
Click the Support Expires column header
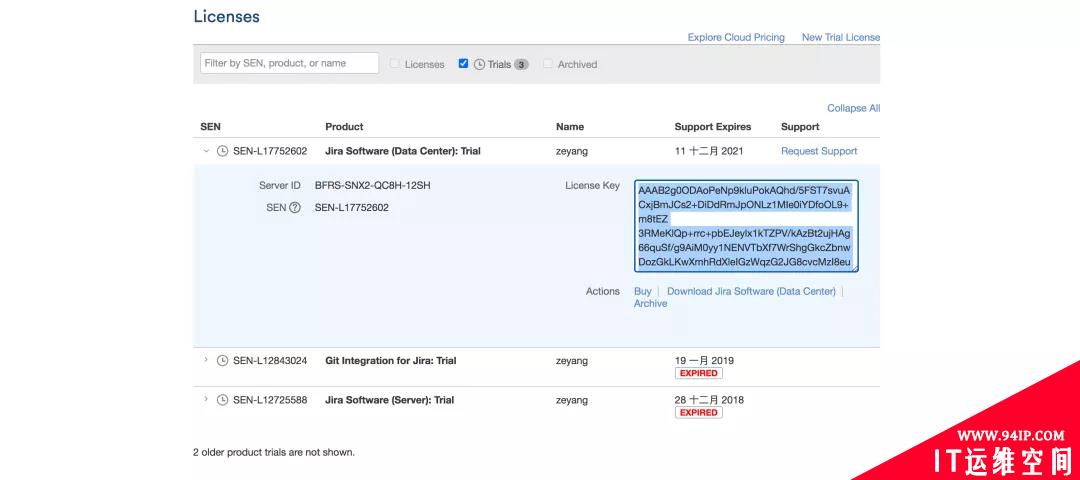pos(713,127)
